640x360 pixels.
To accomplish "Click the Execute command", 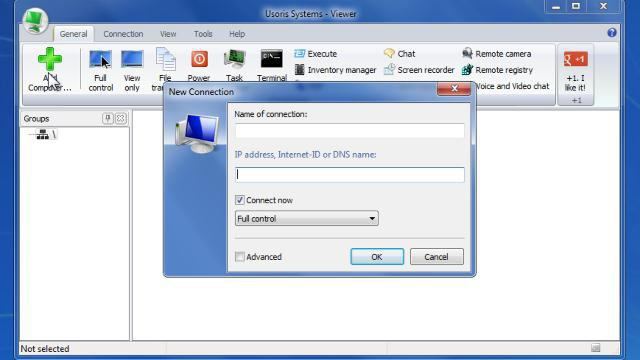I will point(316,54).
